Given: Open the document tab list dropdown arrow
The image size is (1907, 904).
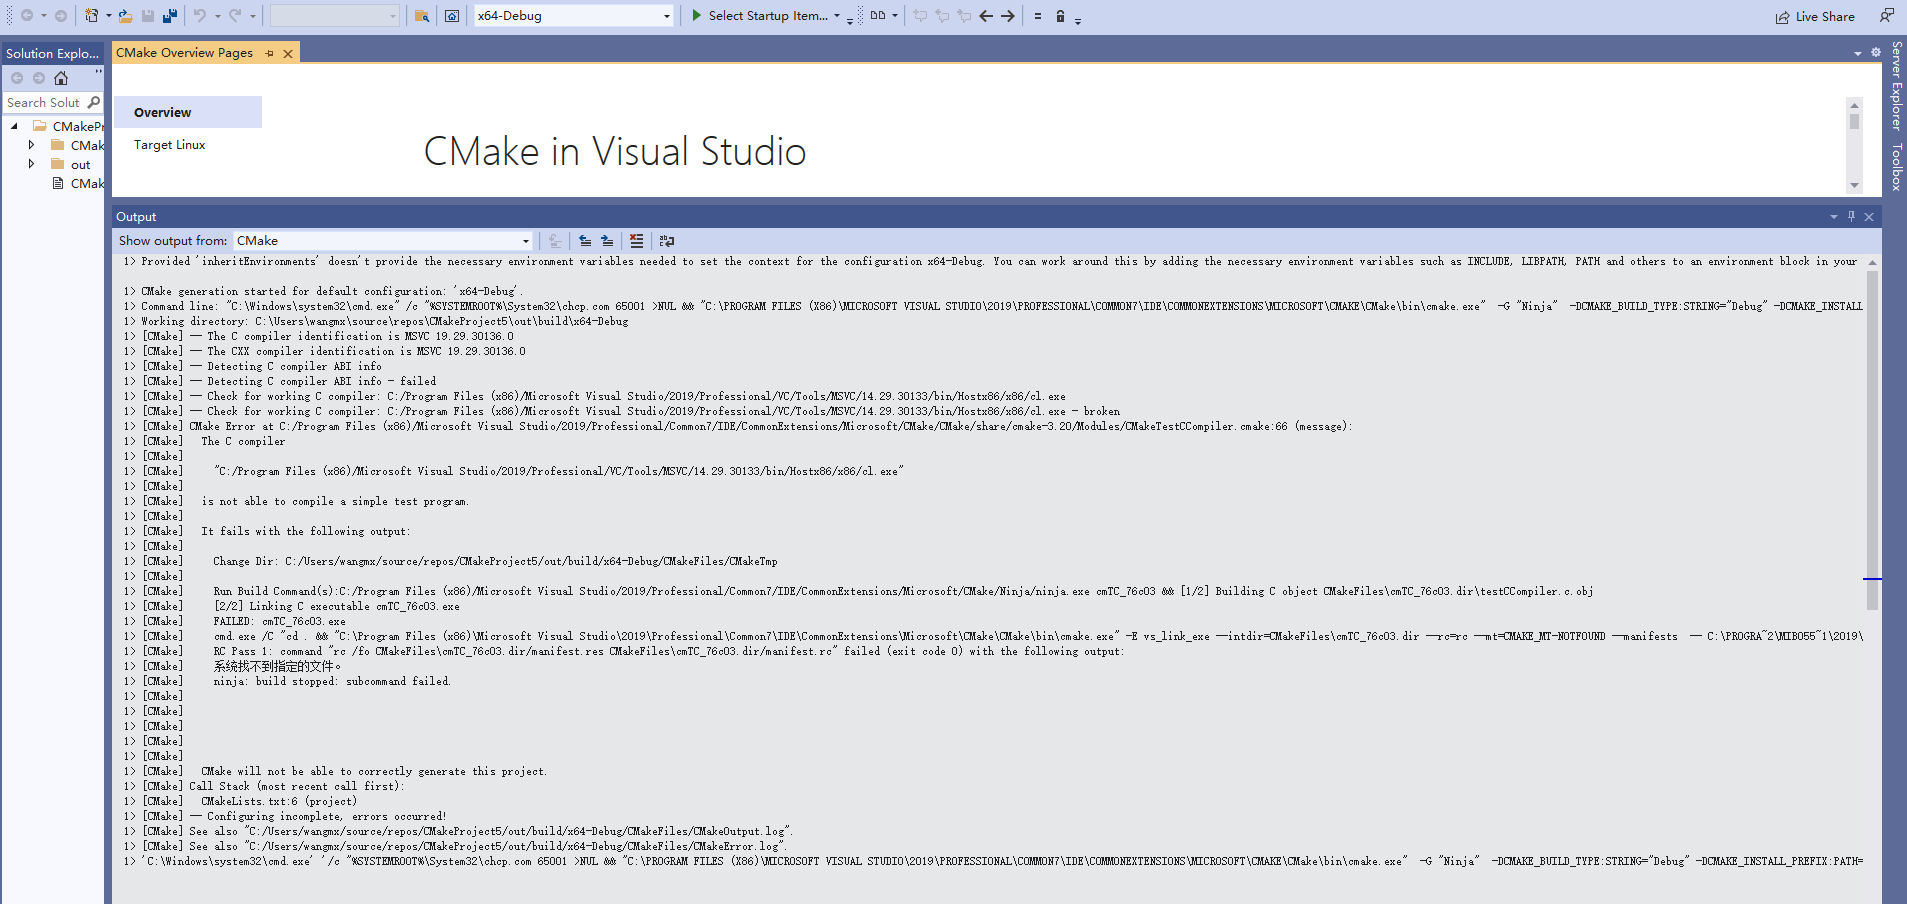Looking at the screenshot, I should (1857, 53).
